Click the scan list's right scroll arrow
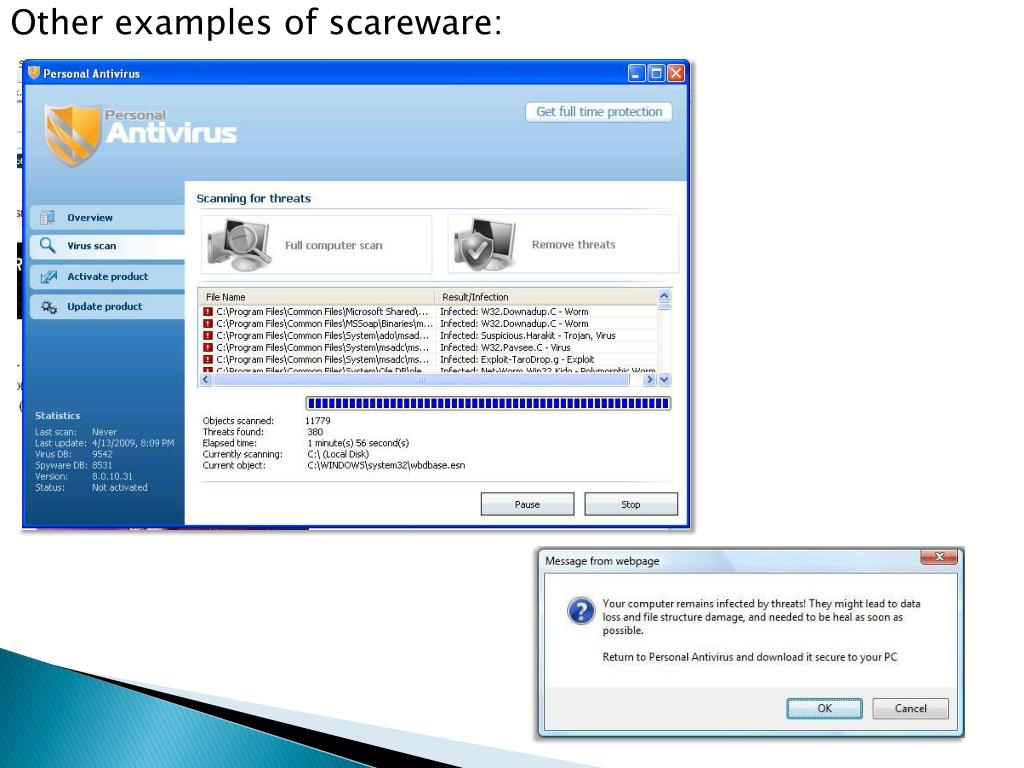Screen dimensions: 1024x768 click(x=649, y=379)
